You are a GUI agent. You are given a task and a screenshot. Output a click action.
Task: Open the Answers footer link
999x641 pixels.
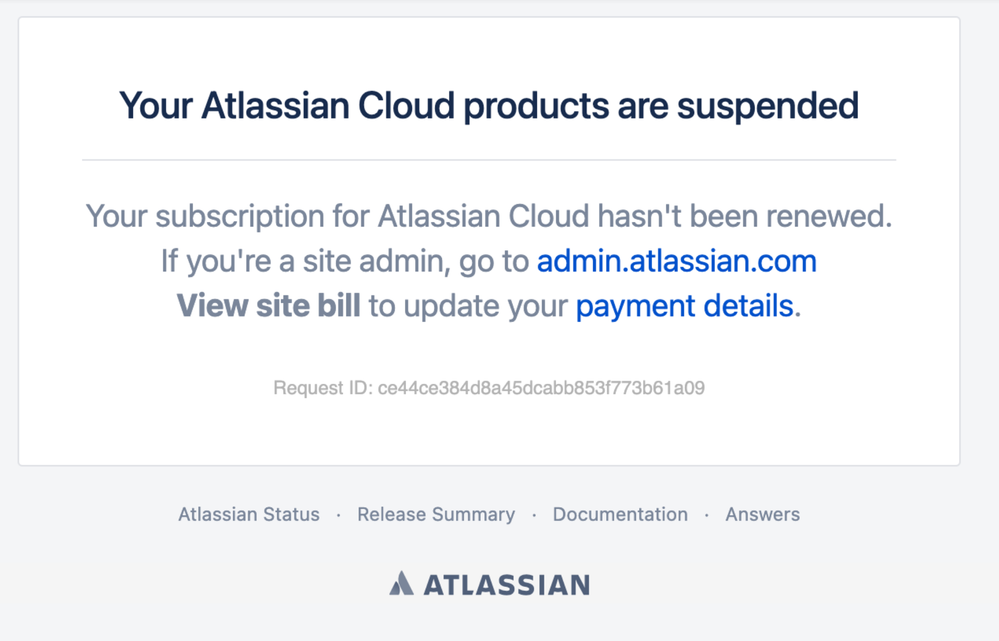click(x=762, y=514)
